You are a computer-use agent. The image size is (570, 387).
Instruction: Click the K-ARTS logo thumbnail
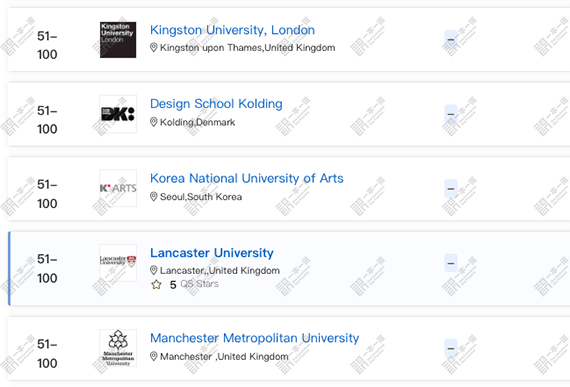118,188
